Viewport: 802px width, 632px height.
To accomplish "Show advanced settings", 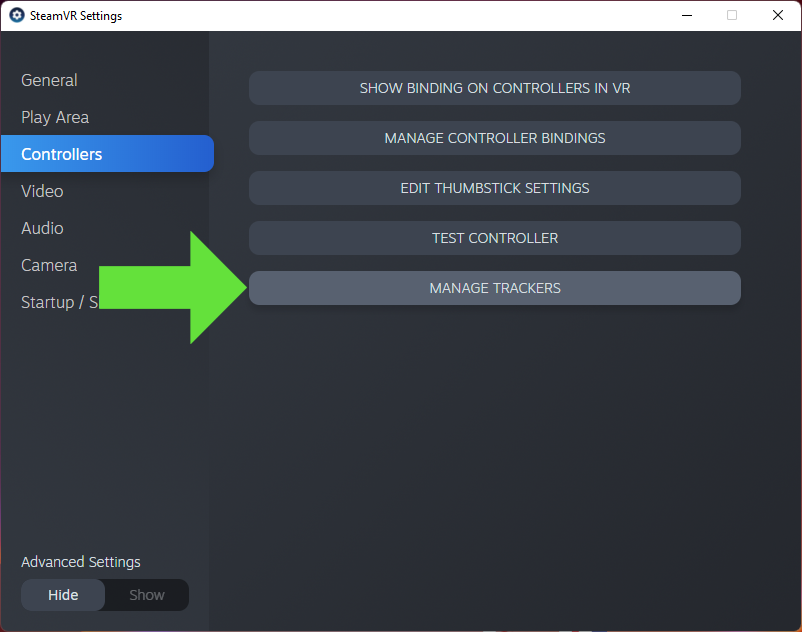I will click(x=146, y=595).
